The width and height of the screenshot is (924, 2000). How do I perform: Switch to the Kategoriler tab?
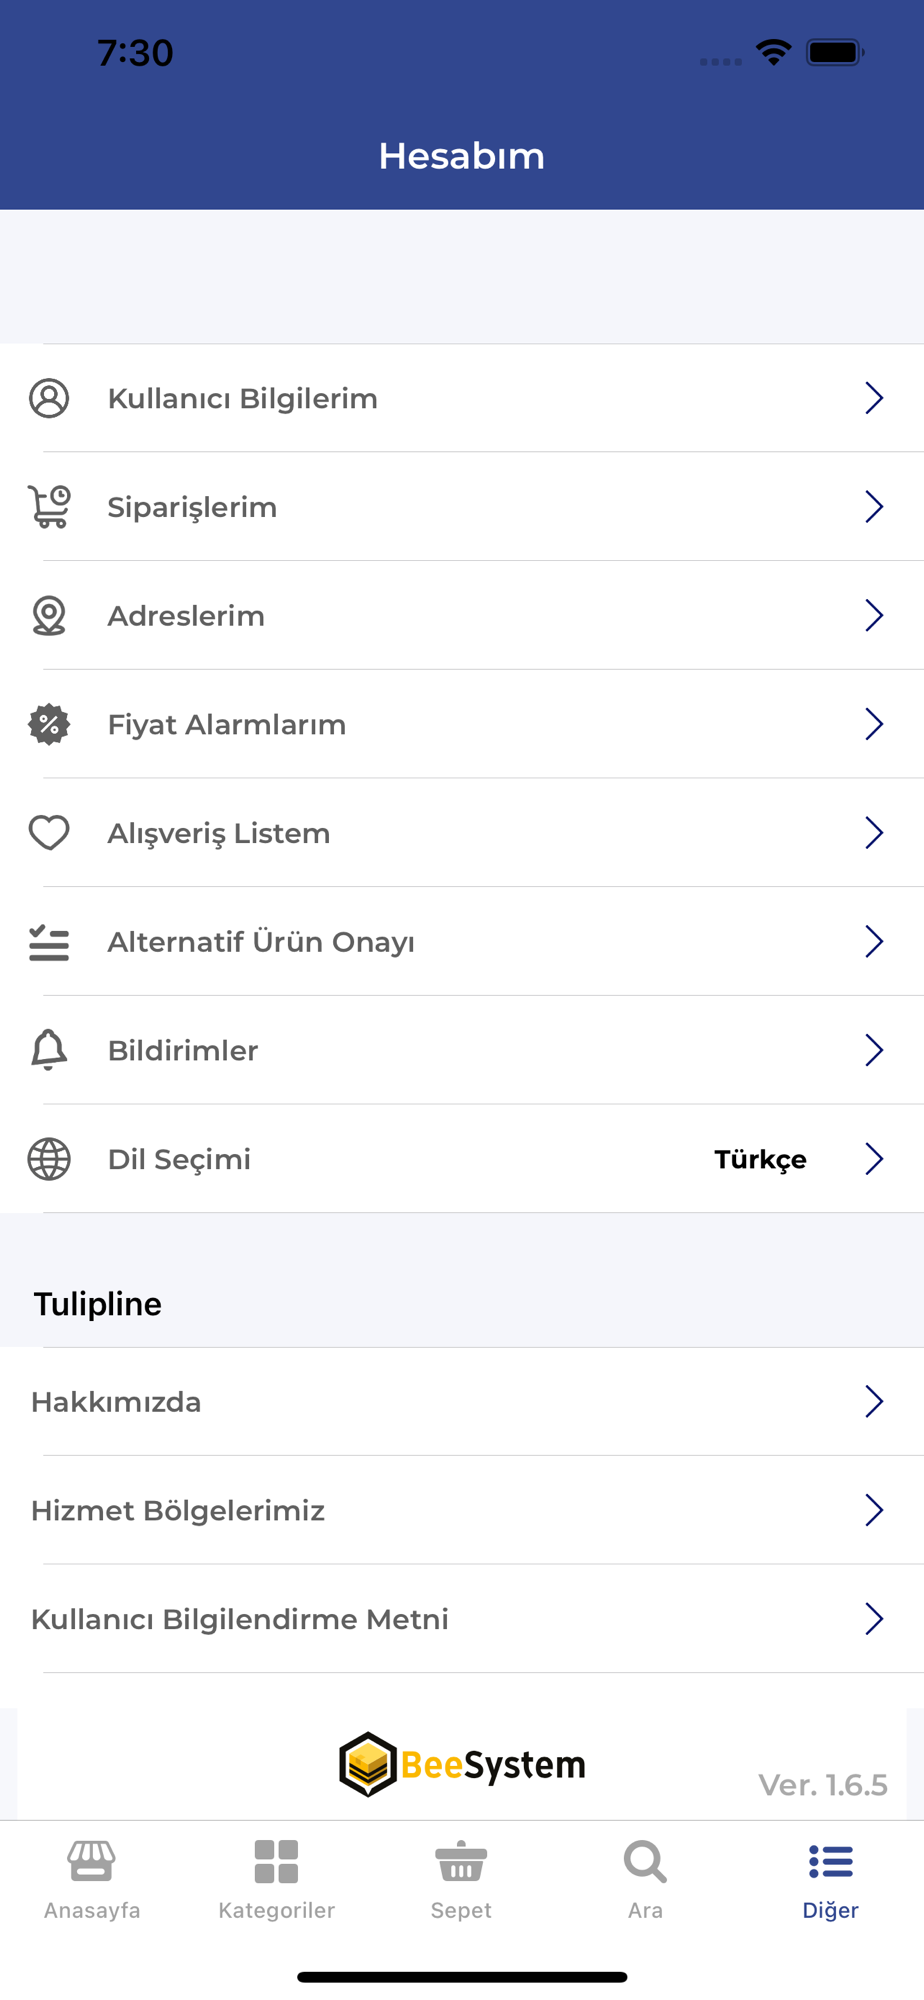tap(277, 1880)
